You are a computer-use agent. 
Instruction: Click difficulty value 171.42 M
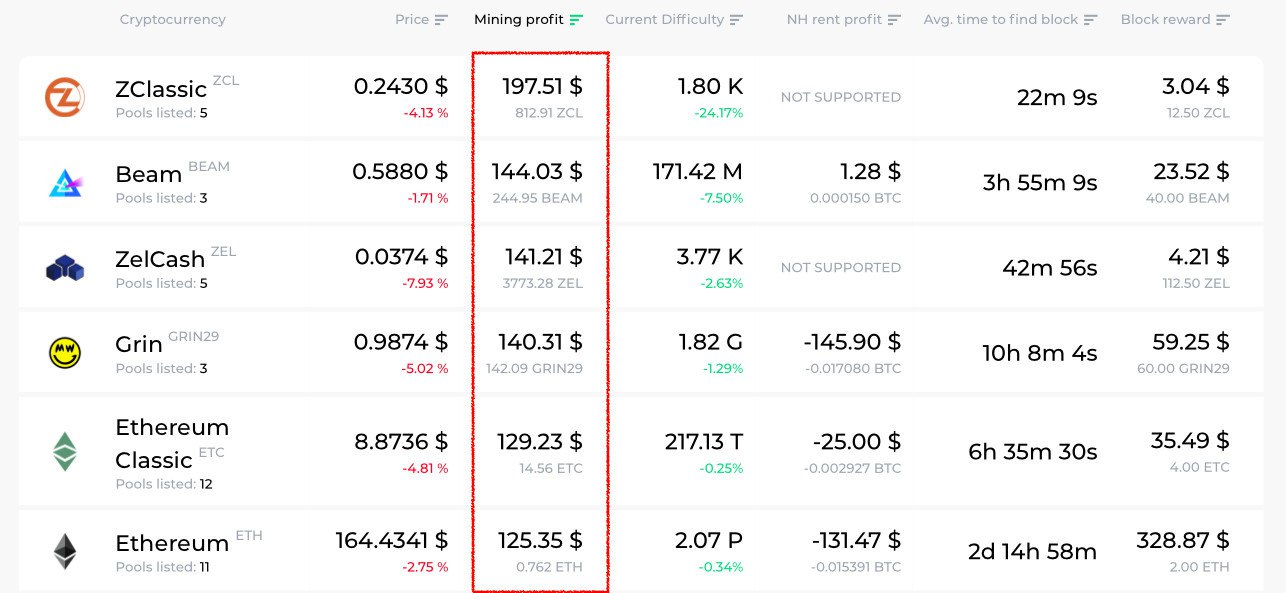(x=698, y=172)
